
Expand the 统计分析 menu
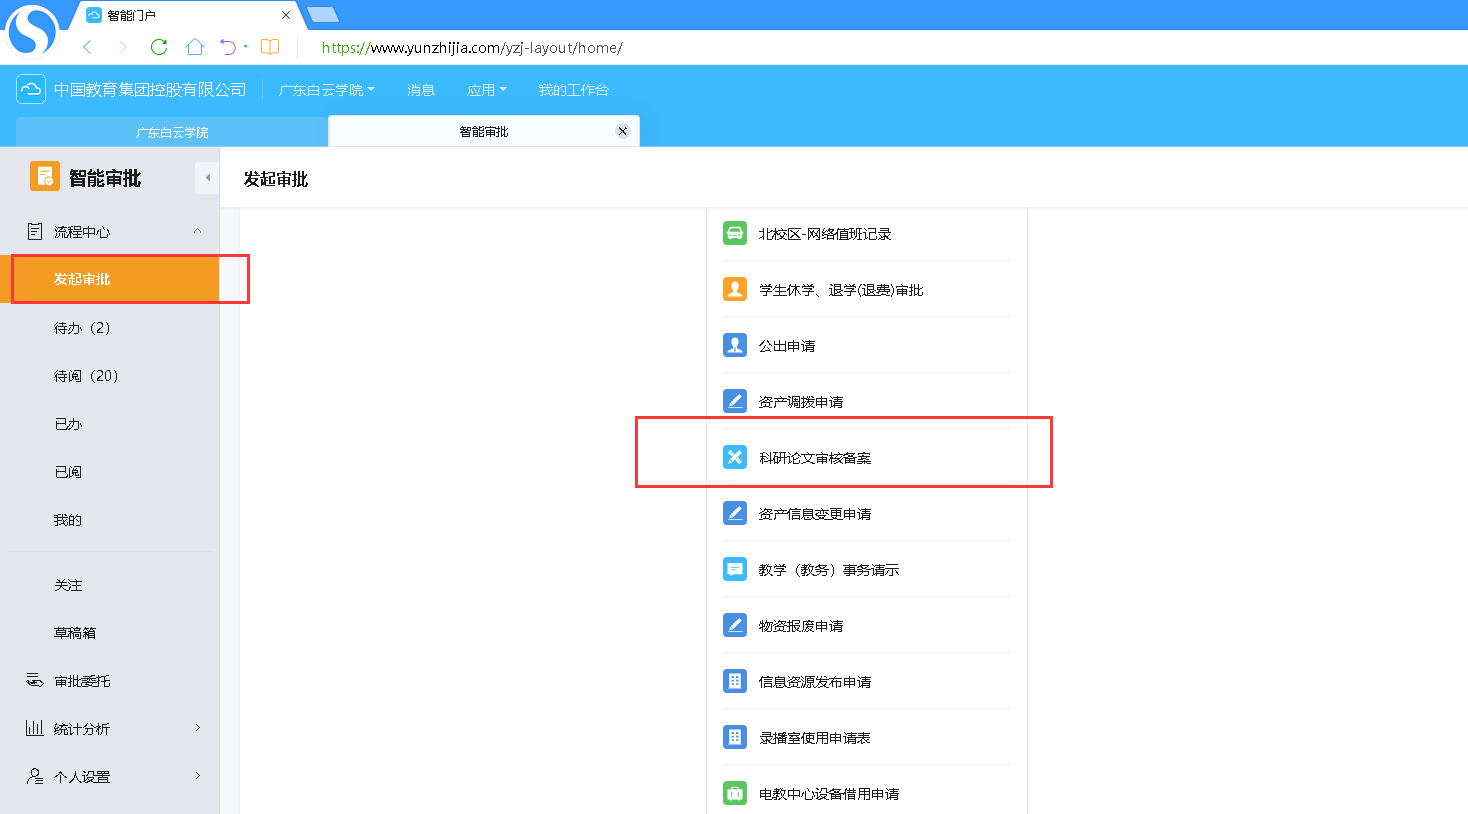197,728
